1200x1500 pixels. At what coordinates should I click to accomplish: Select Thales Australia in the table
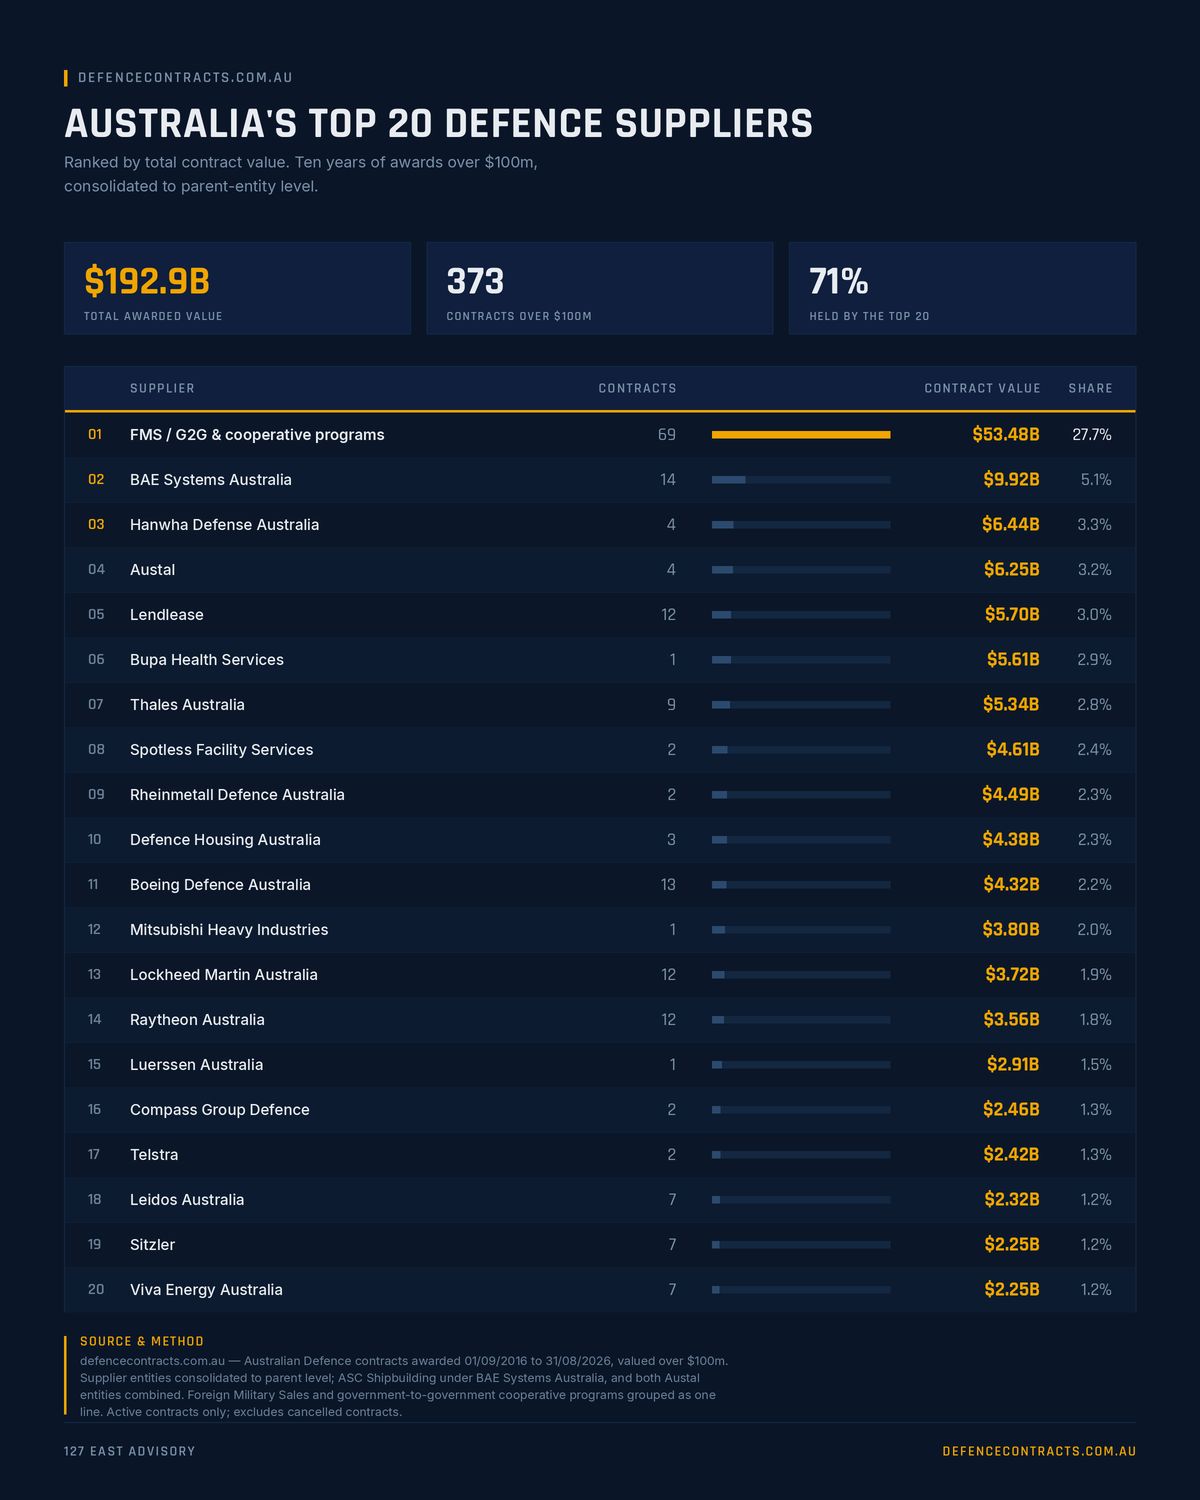tap(187, 705)
